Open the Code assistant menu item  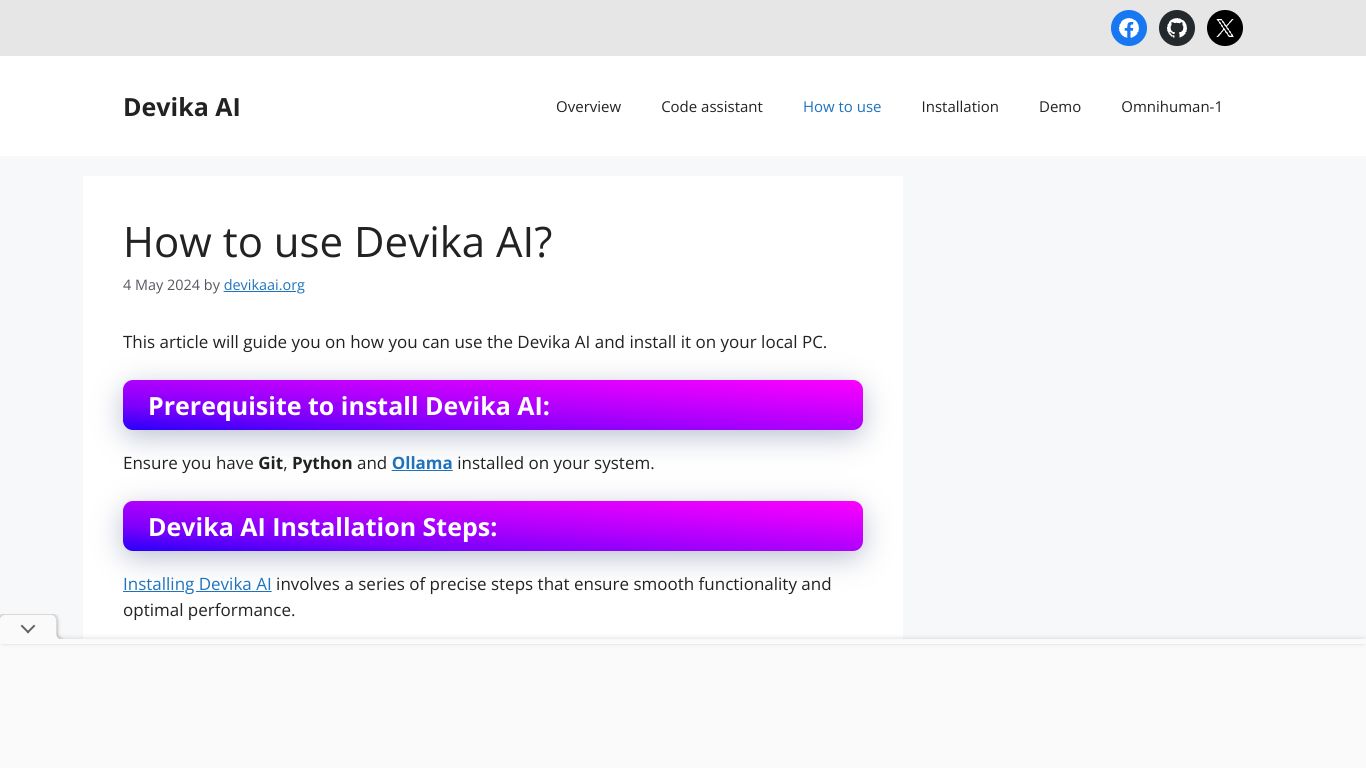tap(712, 107)
